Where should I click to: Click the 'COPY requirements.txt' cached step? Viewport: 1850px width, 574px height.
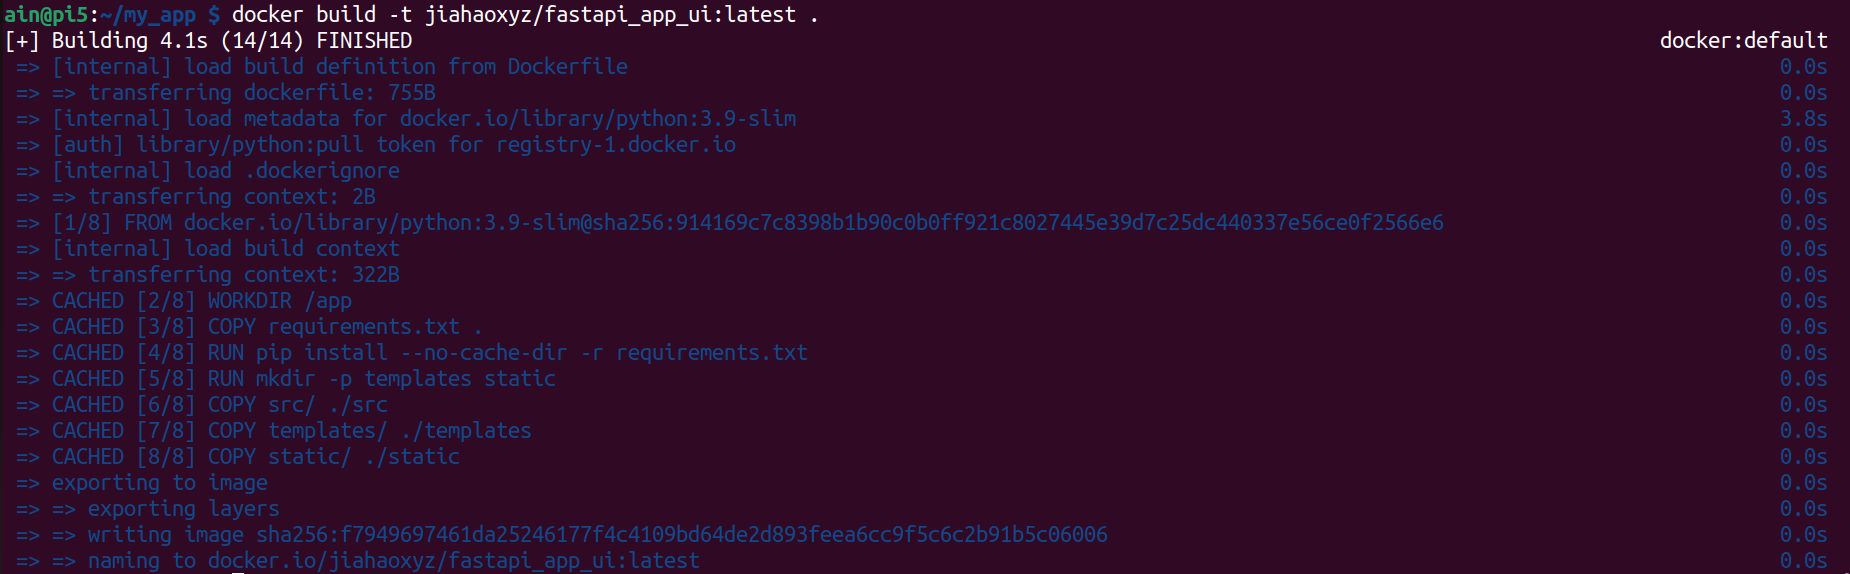pos(267,327)
